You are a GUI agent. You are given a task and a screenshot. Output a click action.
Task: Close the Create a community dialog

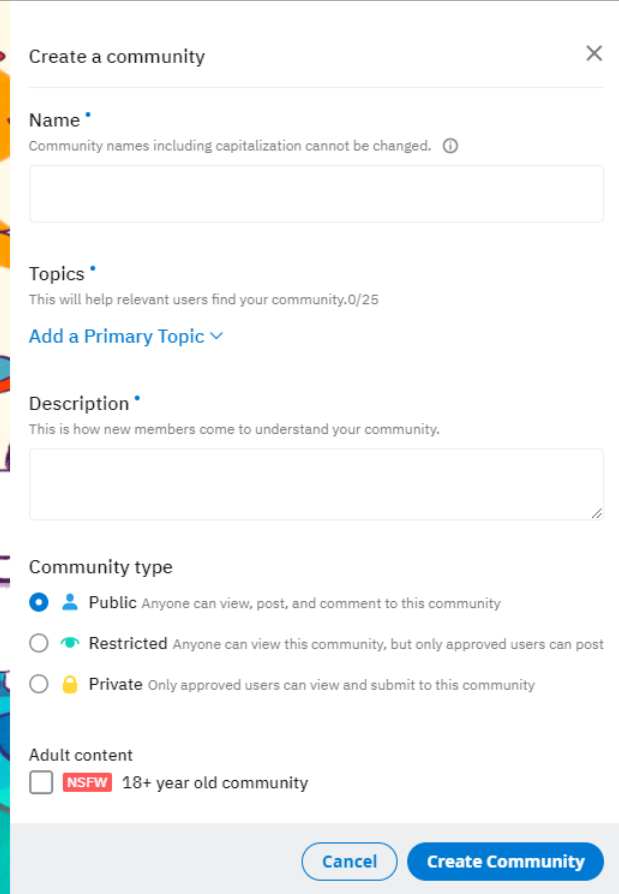[x=594, y=54]
